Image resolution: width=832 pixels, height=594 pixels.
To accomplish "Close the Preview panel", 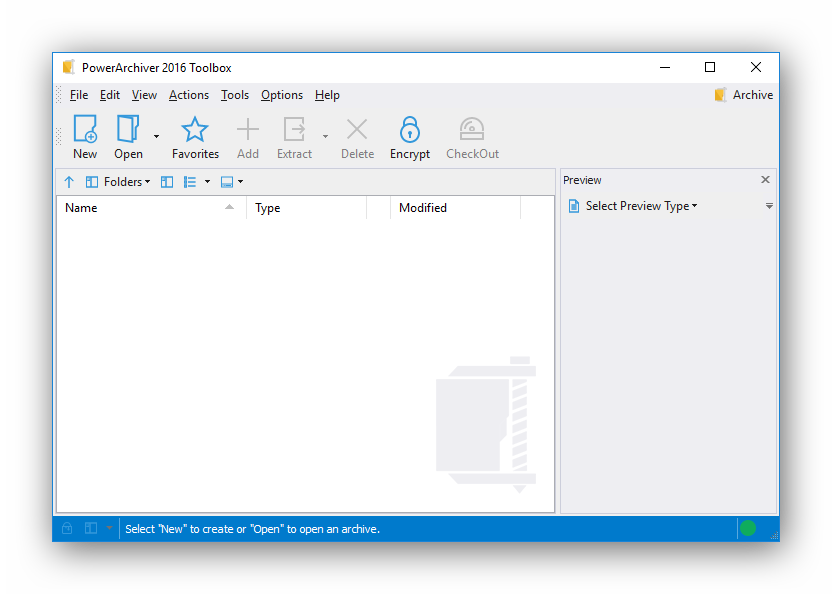I will 765,180.
